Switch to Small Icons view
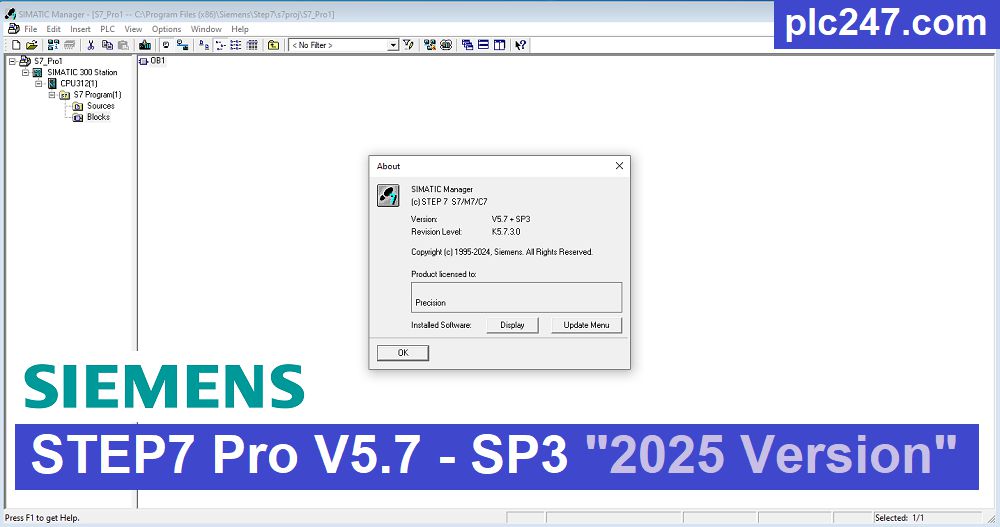1000x527 pixels. tap(220, 45)
